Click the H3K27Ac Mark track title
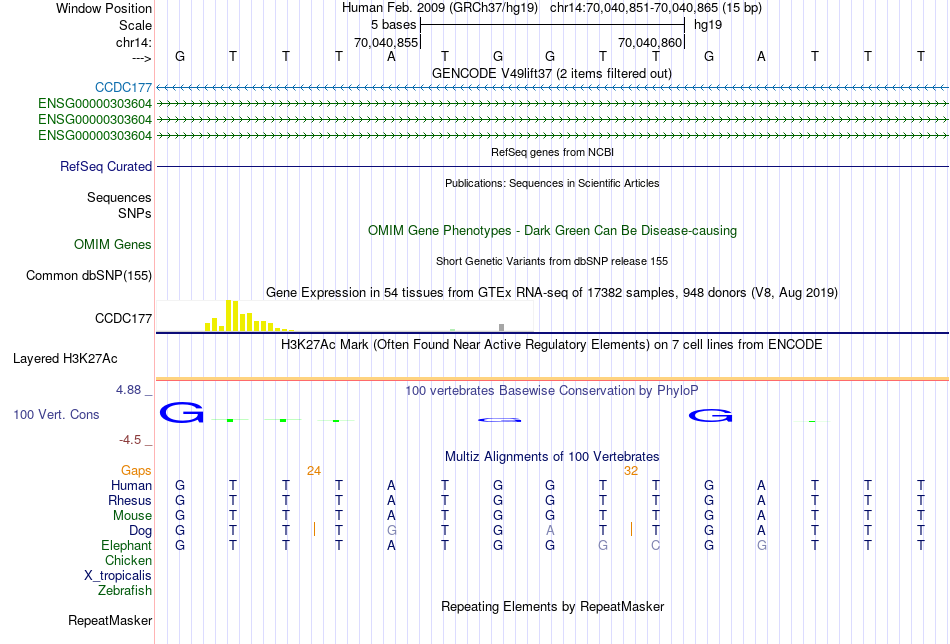 pos(552,345)
